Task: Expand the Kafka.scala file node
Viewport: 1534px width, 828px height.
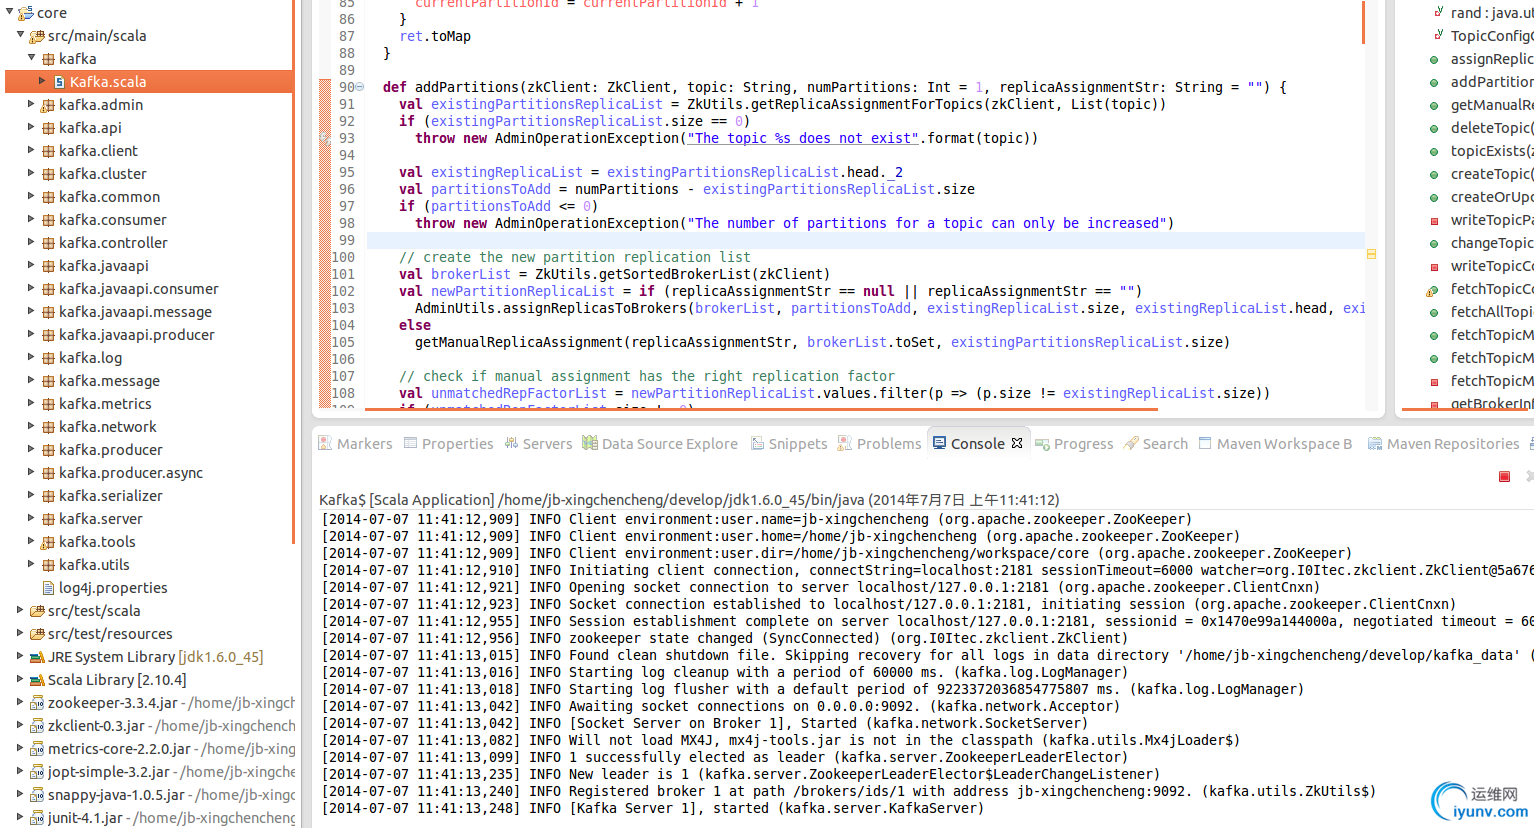Action: coord(42,81)
